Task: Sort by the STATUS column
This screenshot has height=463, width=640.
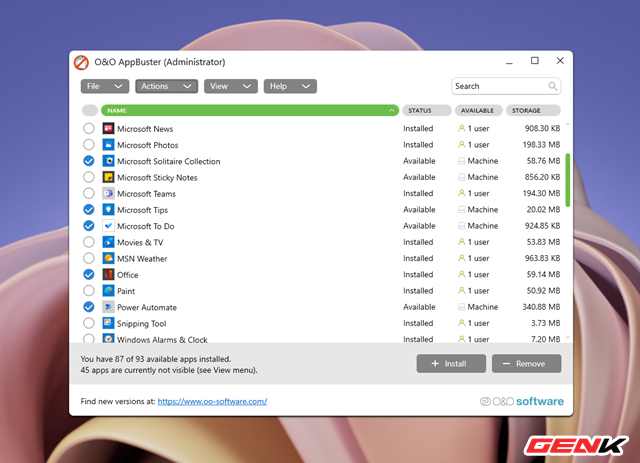Action: 427,110
